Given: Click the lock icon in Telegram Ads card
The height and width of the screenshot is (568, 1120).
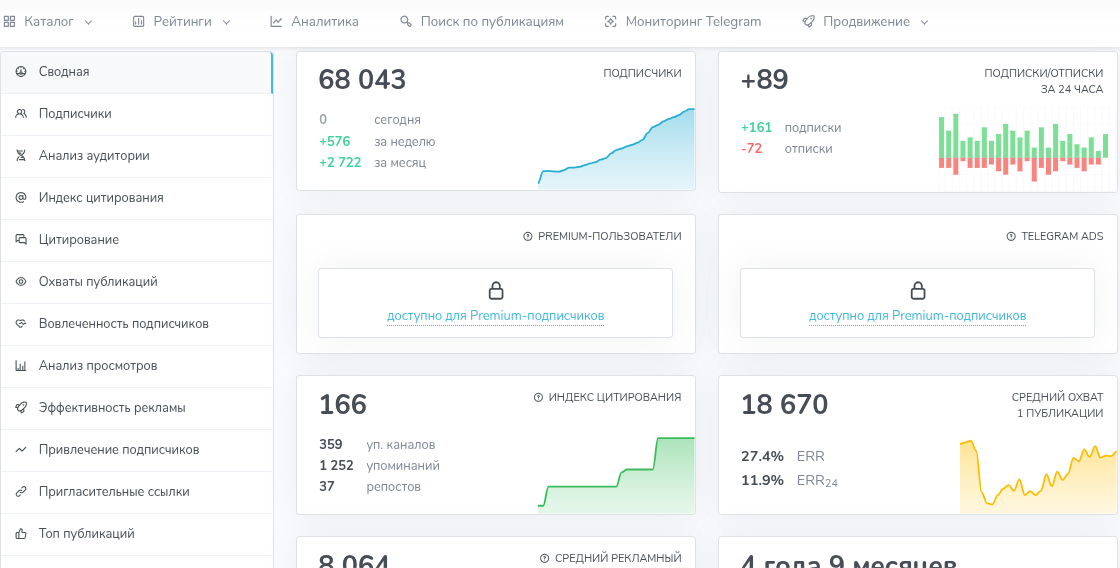Looking at the screenshot, I should pyautogui.click(x=917, y=291).
